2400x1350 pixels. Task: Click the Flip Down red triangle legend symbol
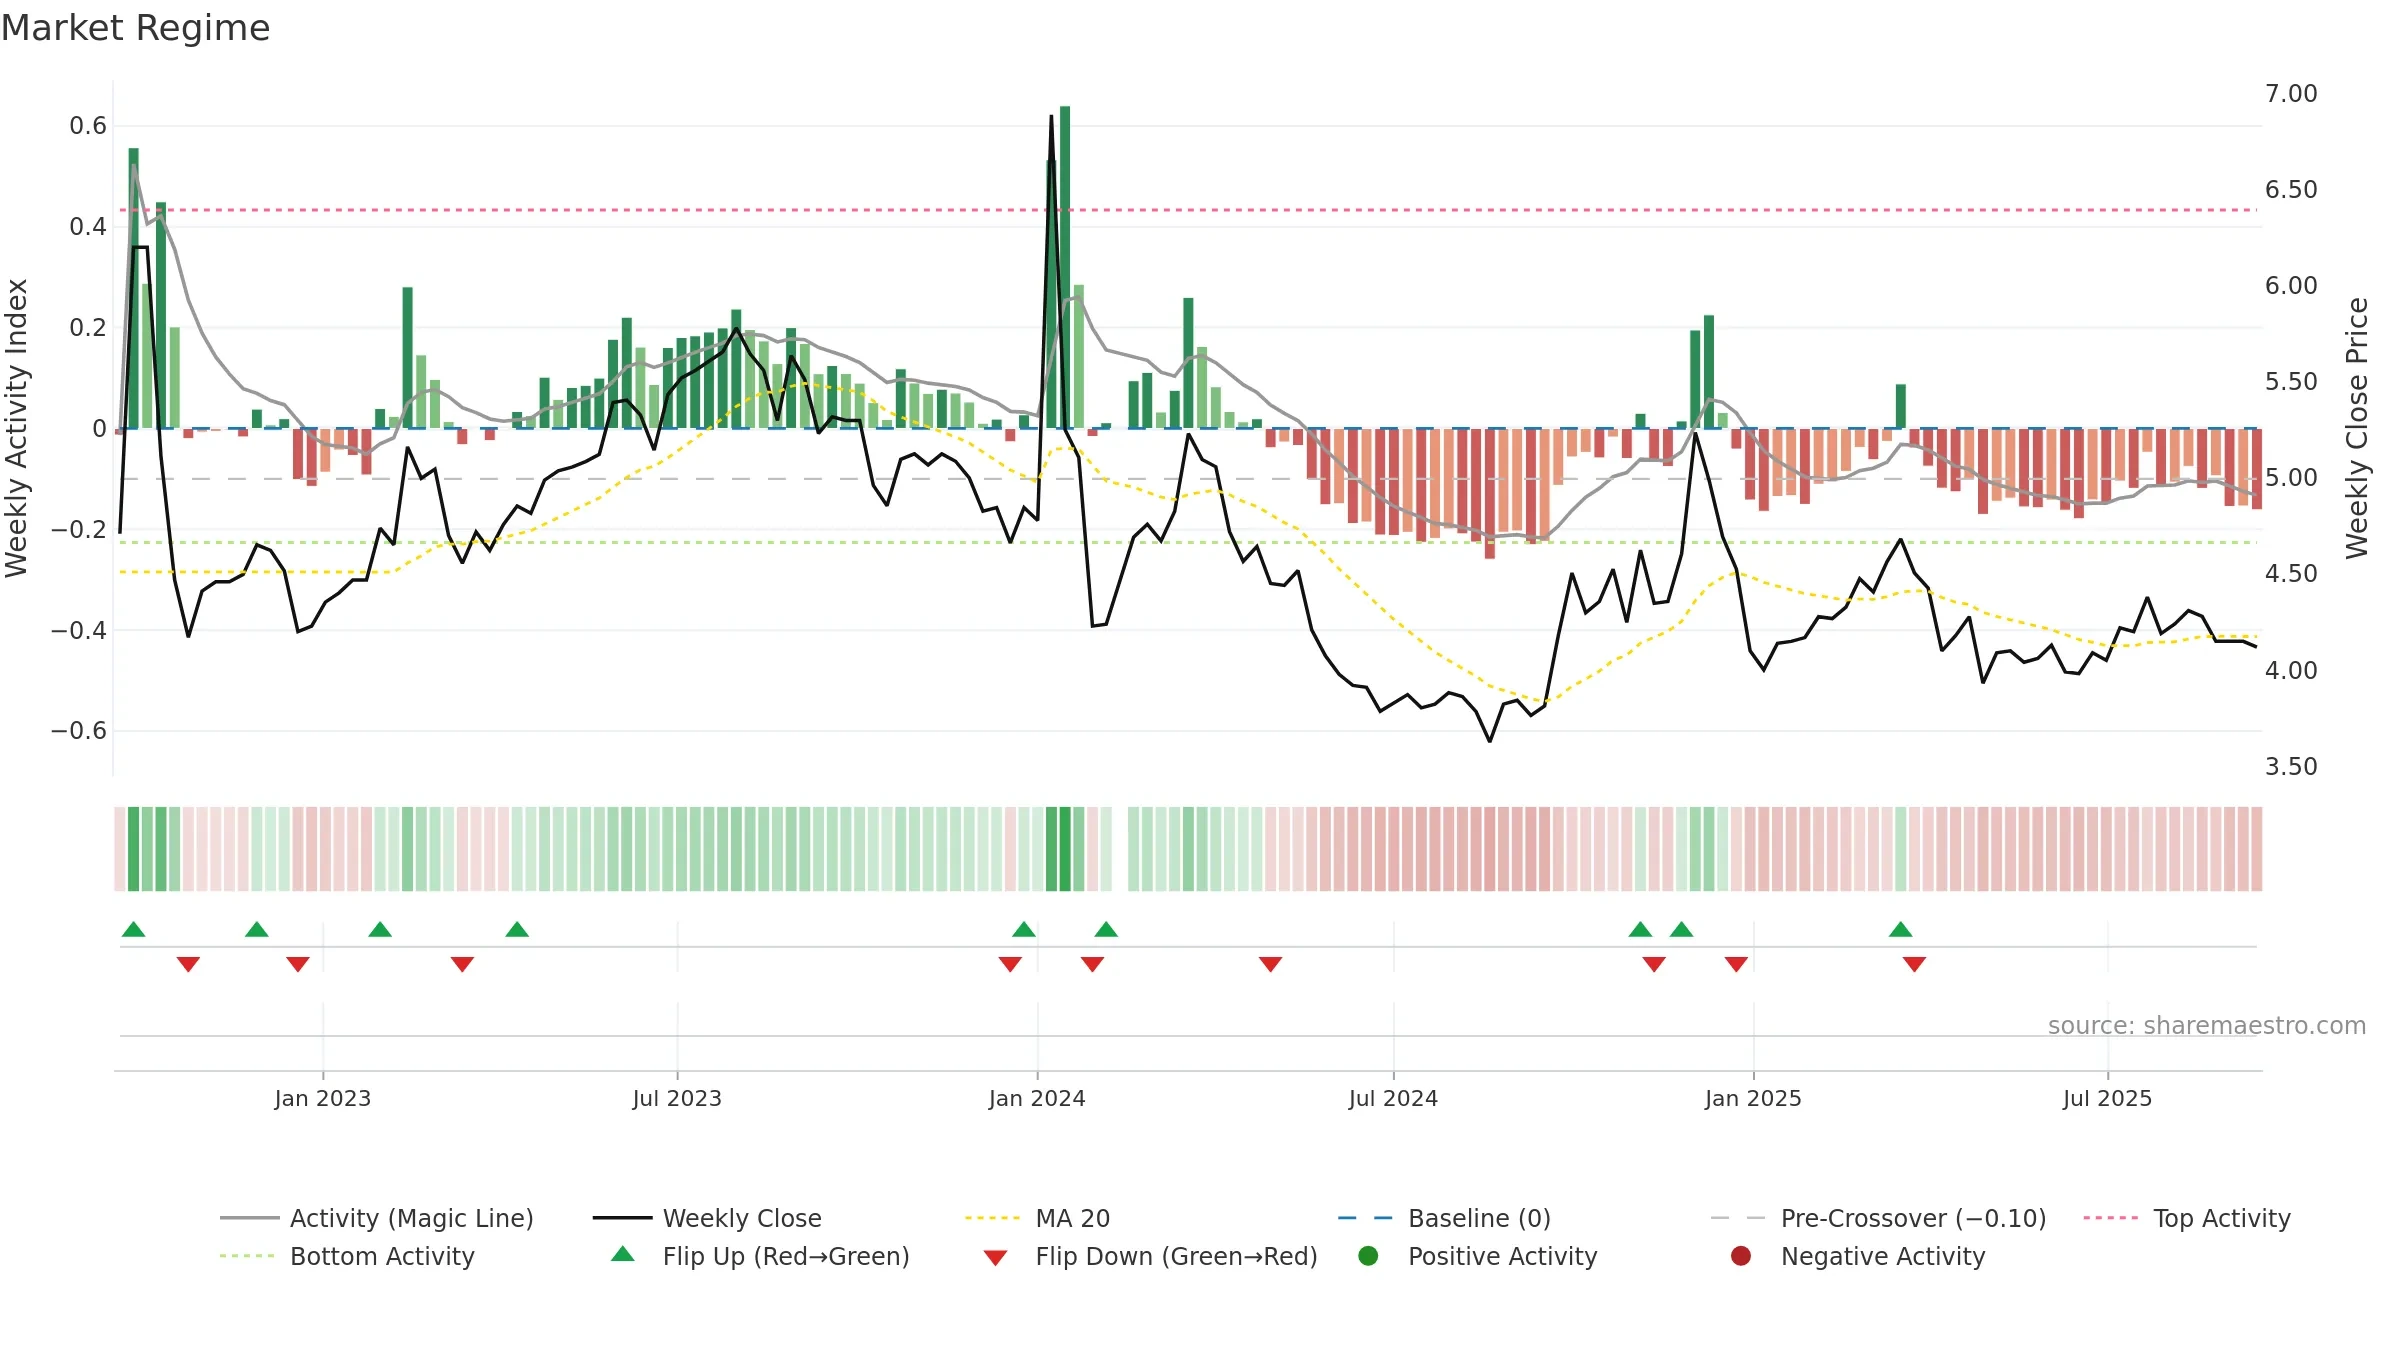[995, 1258]
